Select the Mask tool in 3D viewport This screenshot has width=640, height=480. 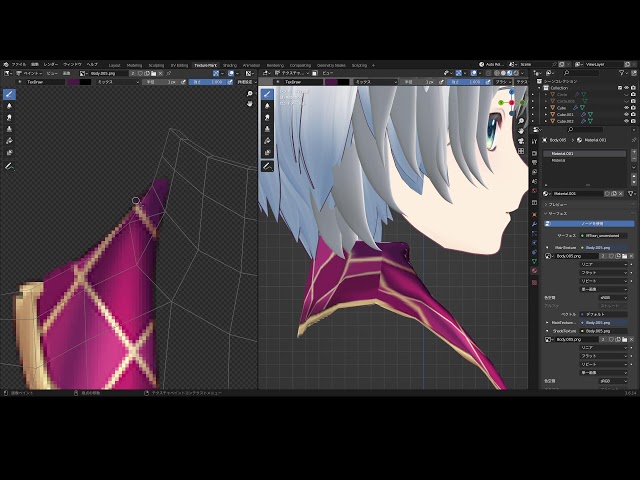click(x=267, y=153)
